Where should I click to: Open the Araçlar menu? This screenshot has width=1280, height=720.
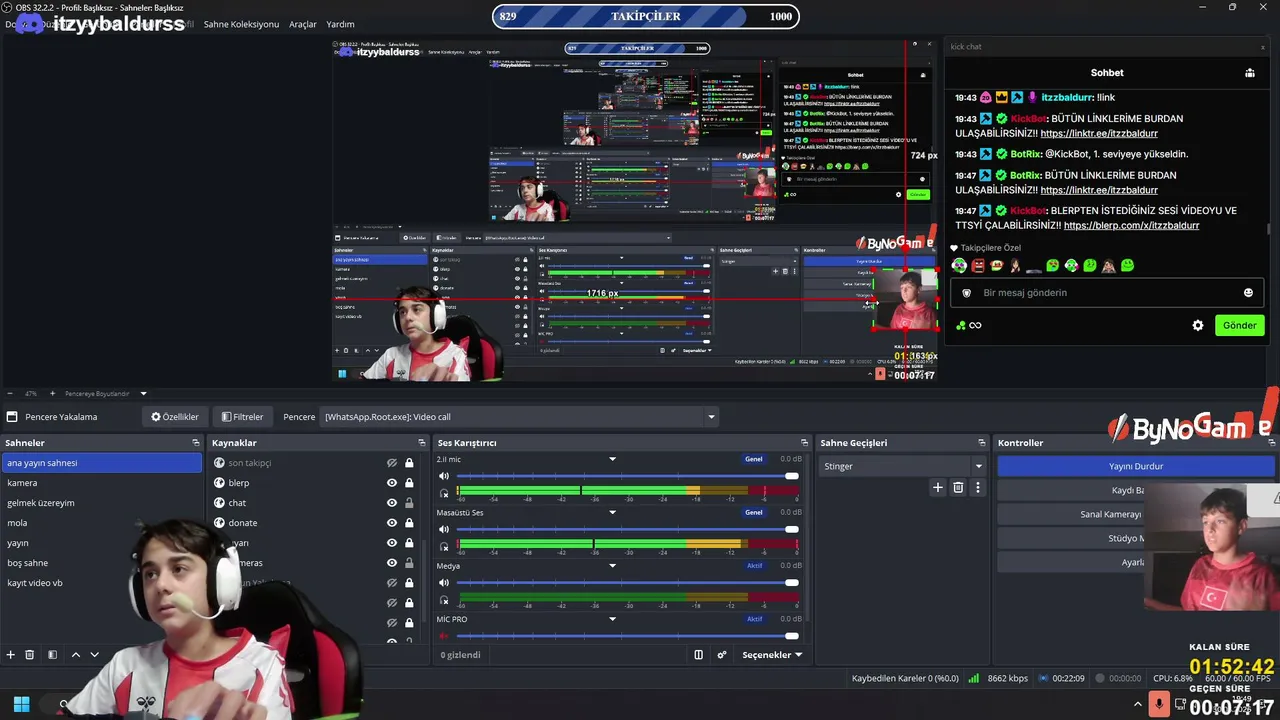tap(303, 24)
